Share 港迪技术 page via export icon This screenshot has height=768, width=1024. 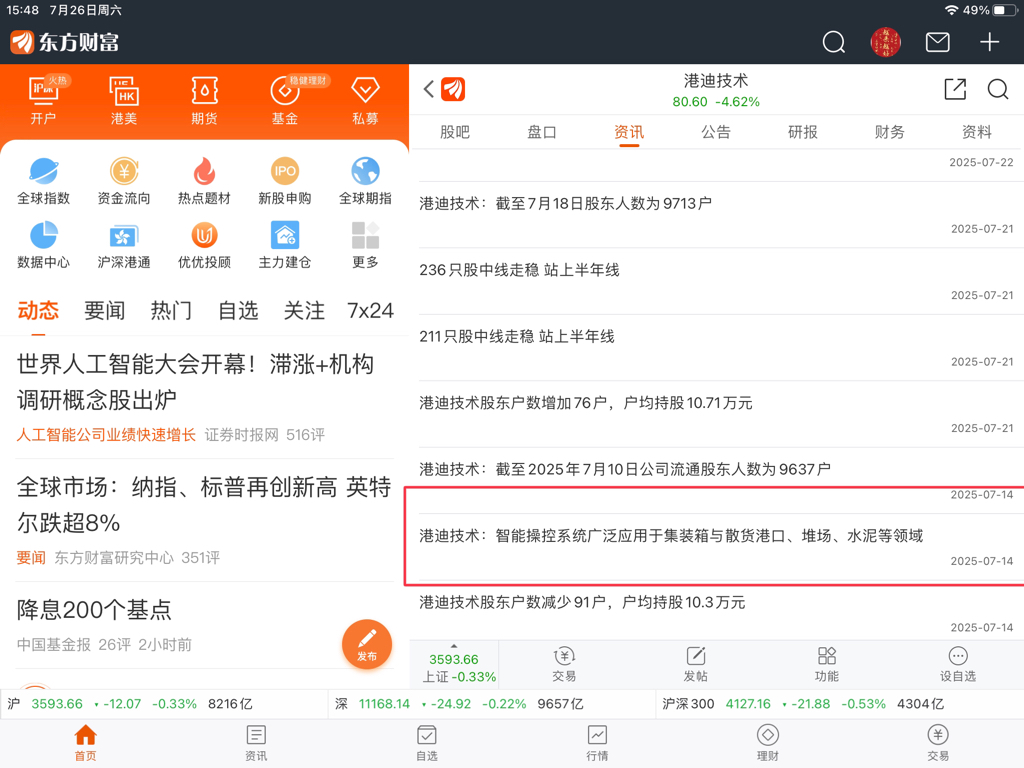(x=955, y=89)
